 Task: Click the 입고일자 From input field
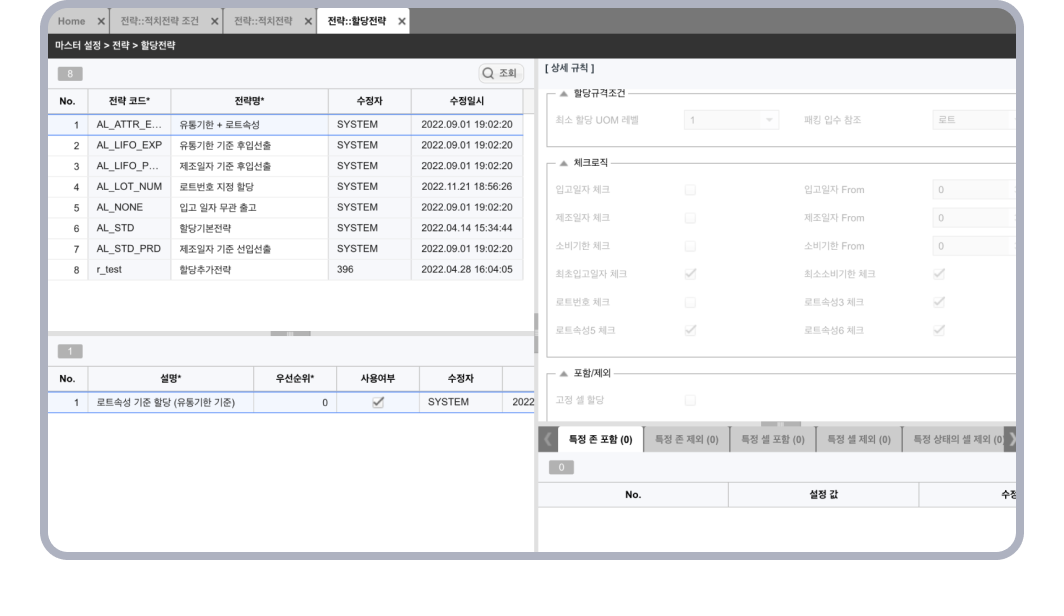click(972, 190)
